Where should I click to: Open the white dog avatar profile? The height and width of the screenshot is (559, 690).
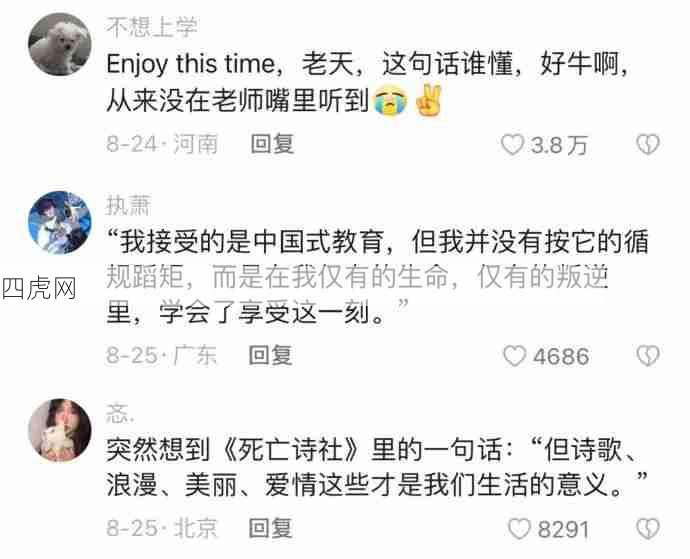[x=59, y=44]
